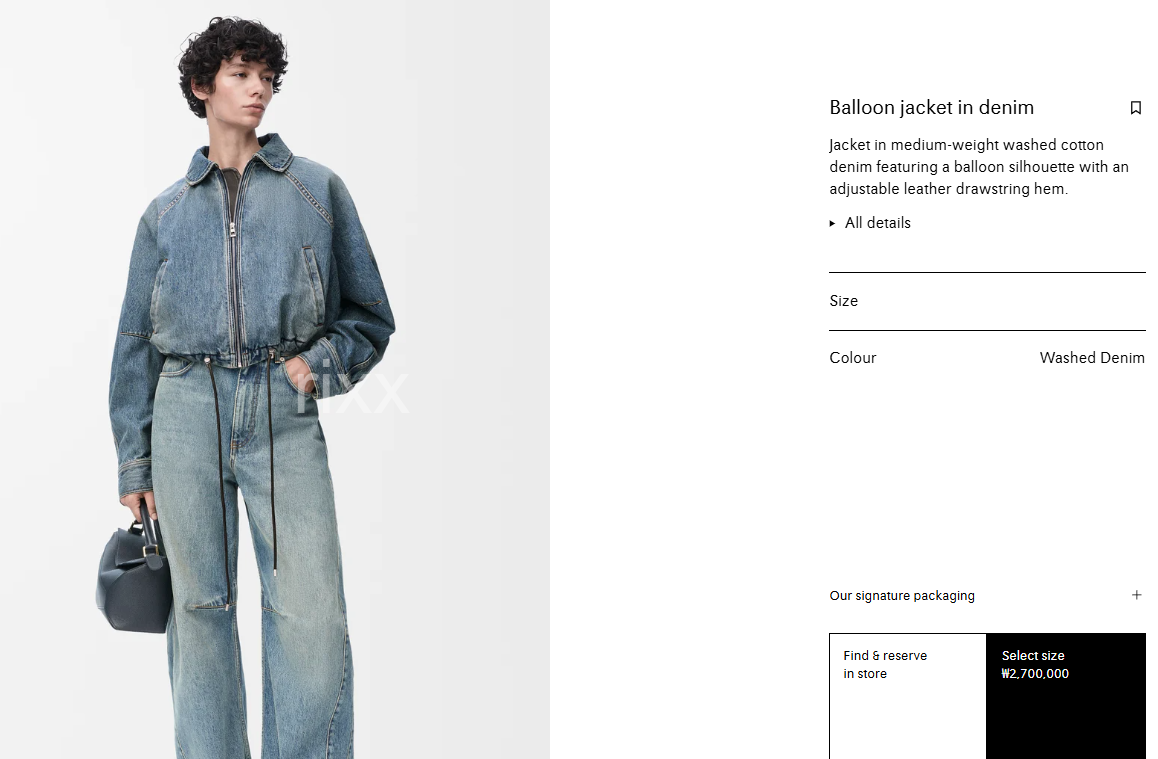The height and width of the screenshot is (759, 1158).
Task: Expand the All details disclosure triangle
Action: click(832, 223)
